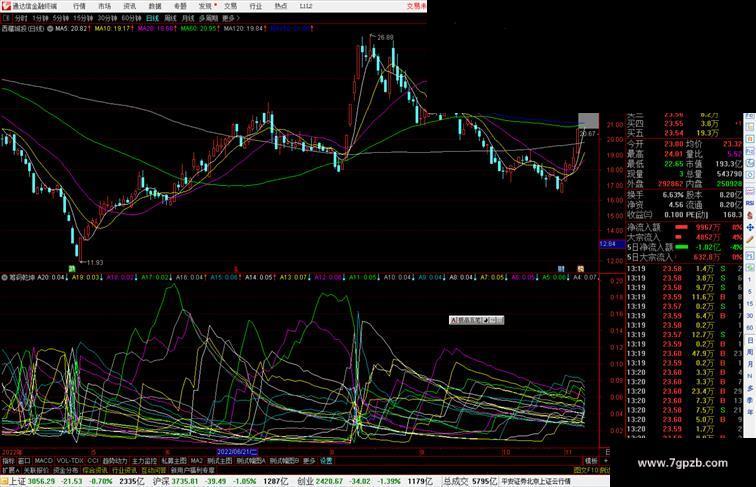Switch chart to 15分钟 period
The width and height of the screenshot is (756, 487).
coord(83,18)
